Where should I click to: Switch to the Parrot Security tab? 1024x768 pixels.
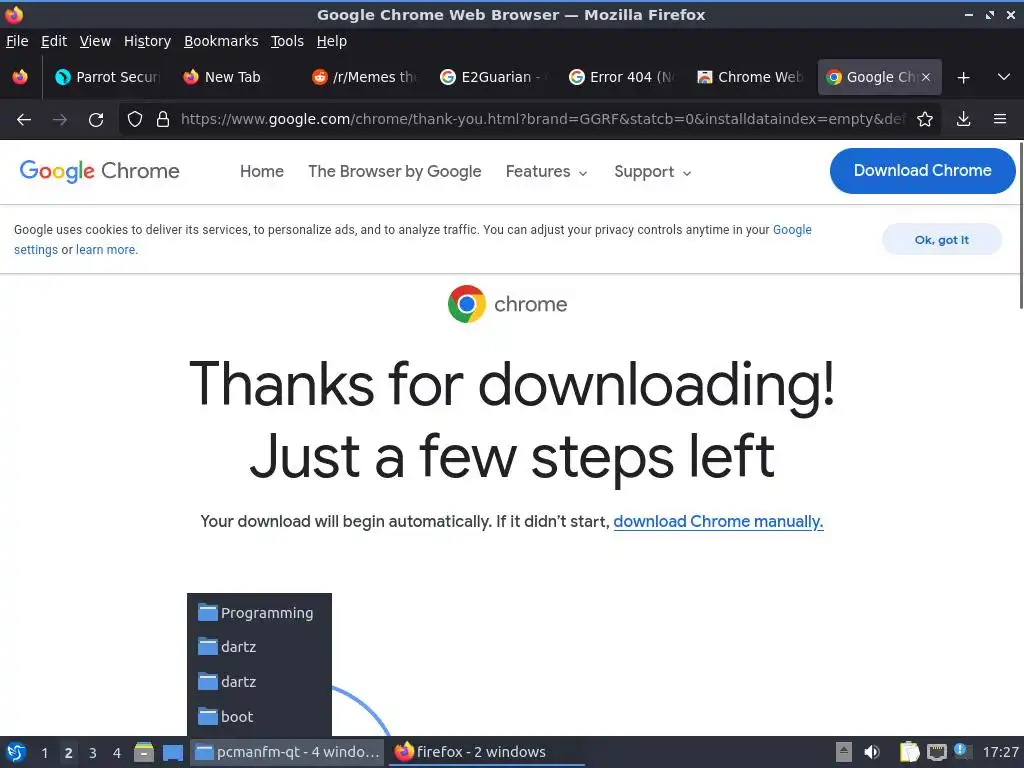coord(106,77)
